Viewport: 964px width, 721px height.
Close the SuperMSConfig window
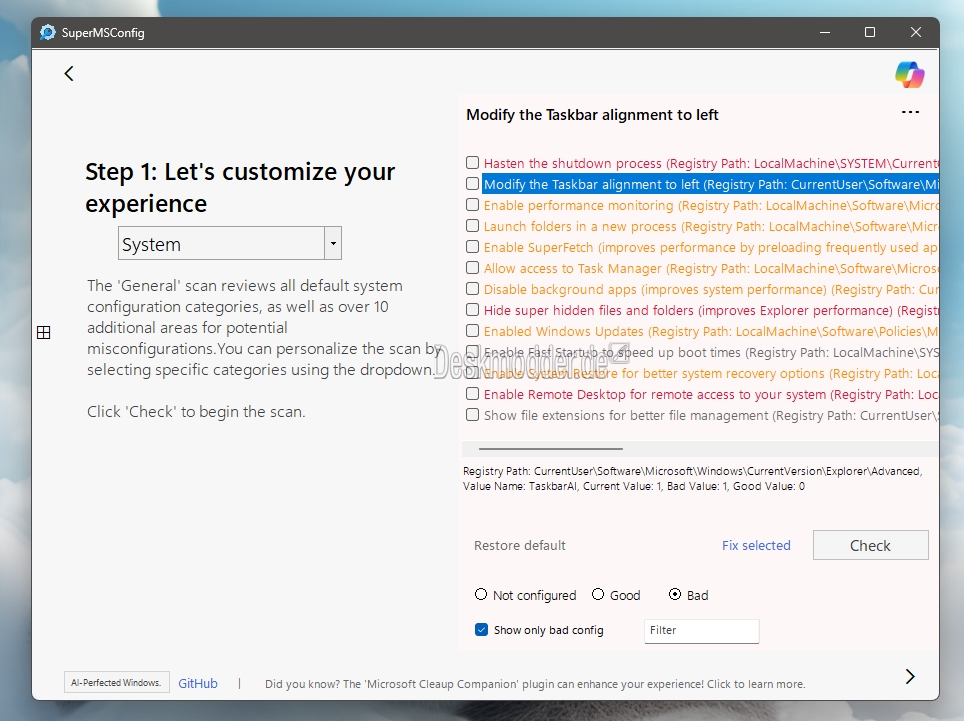915,32
